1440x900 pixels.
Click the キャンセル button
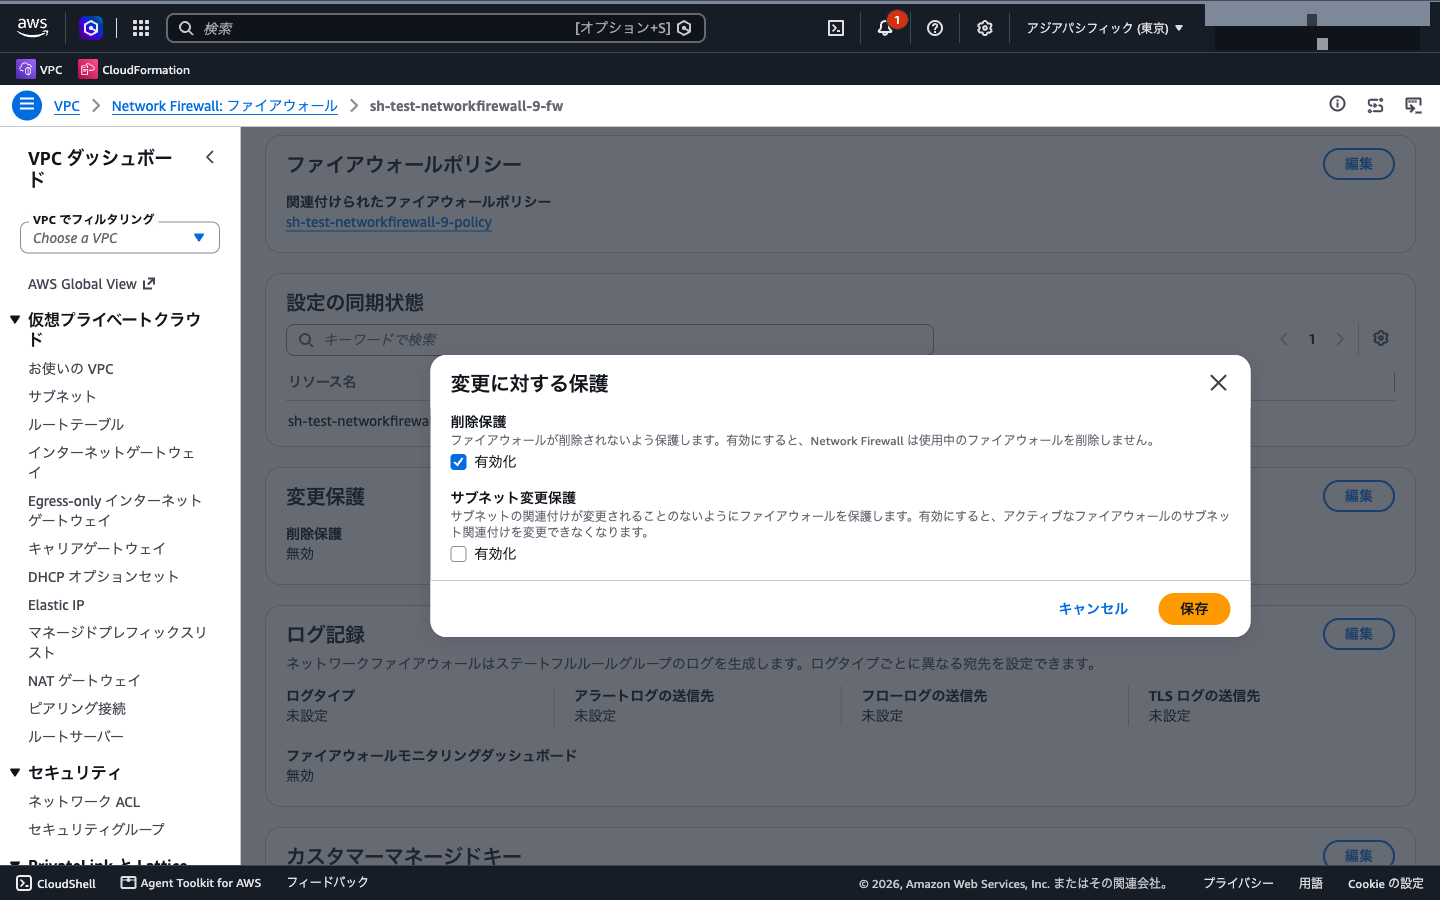click(x=1093, y=609)
